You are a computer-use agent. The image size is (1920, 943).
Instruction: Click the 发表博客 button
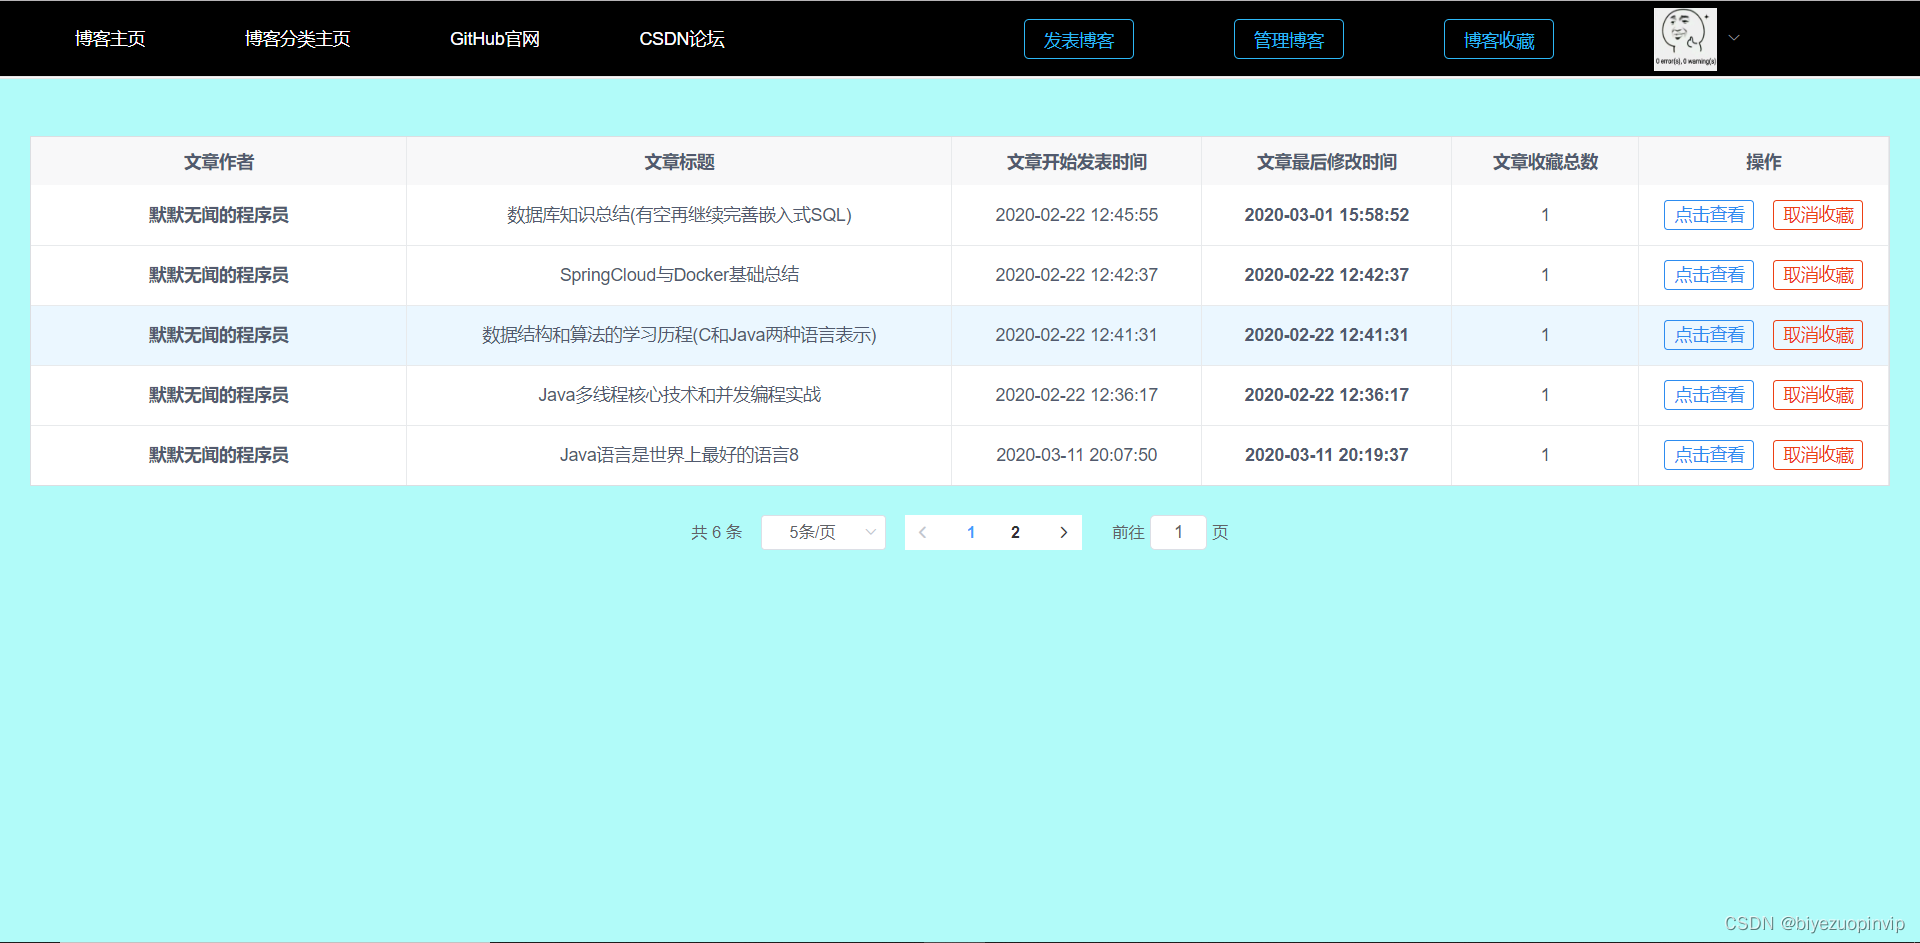point(1079,39)
